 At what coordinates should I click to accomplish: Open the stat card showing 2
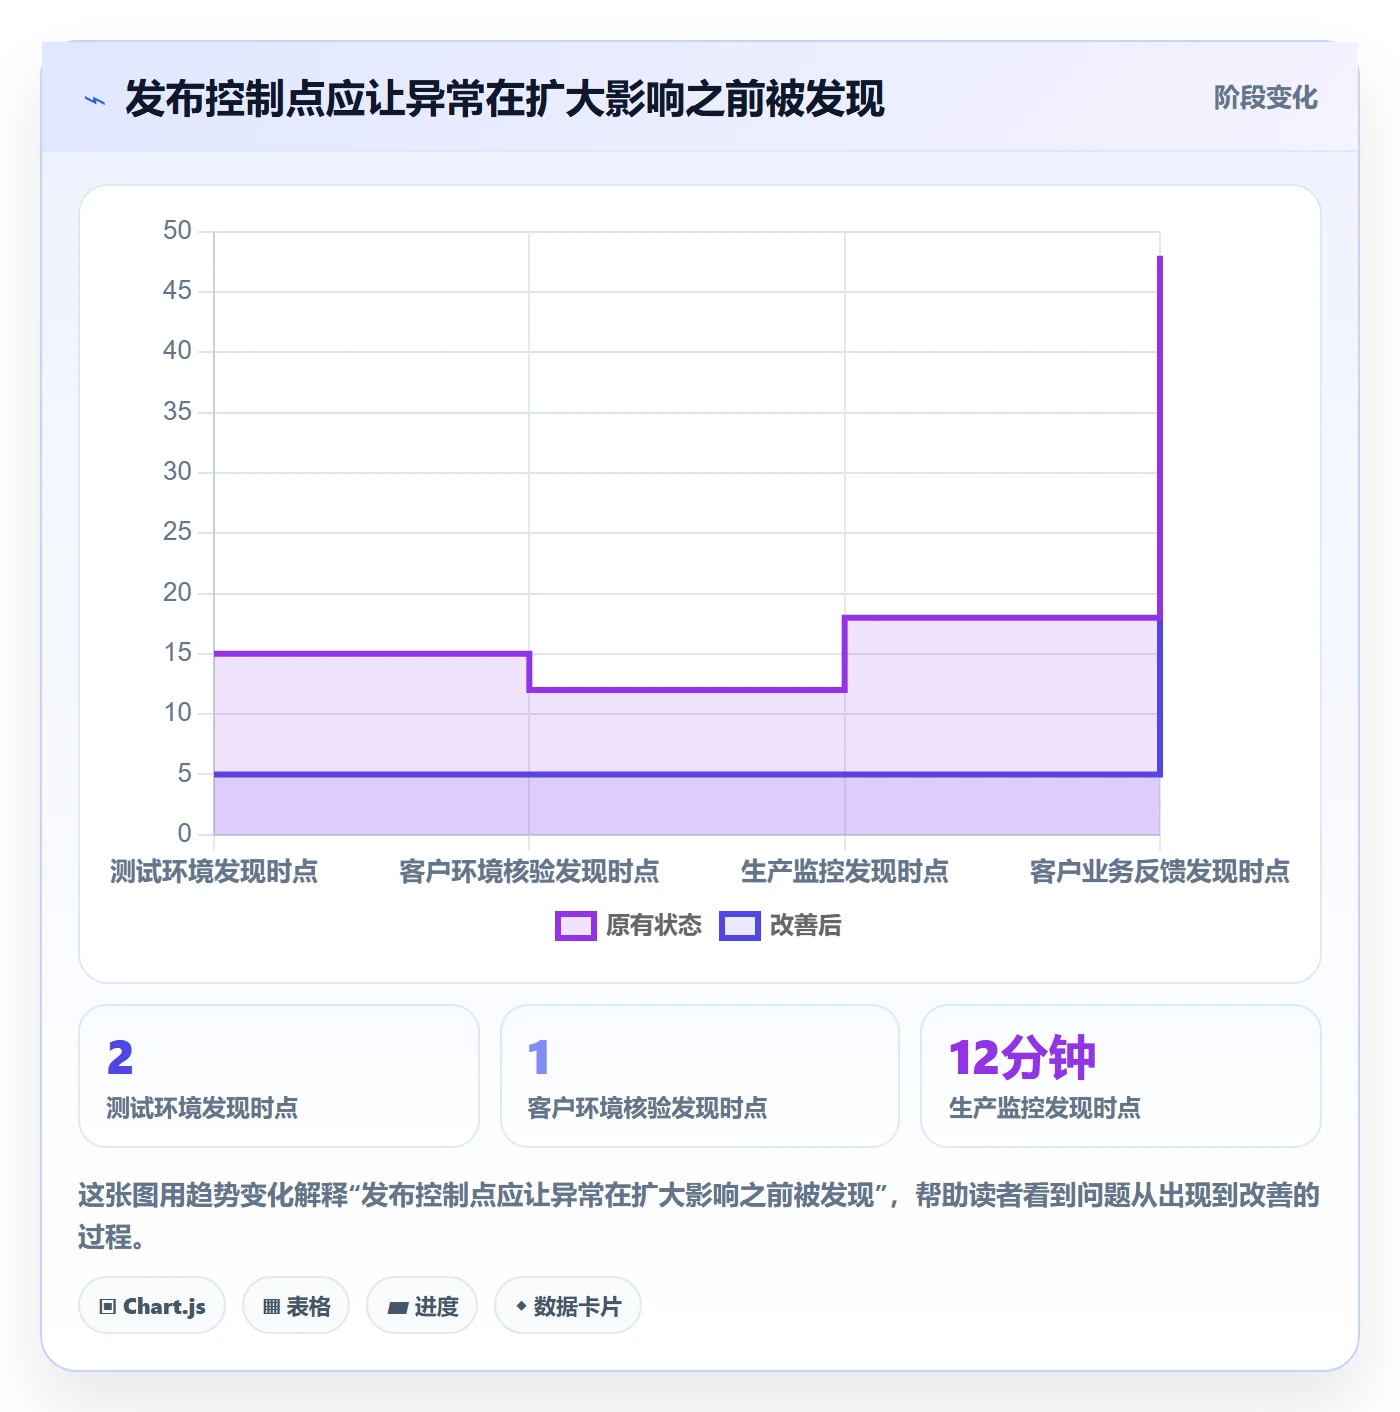(x=279, y=1076)
